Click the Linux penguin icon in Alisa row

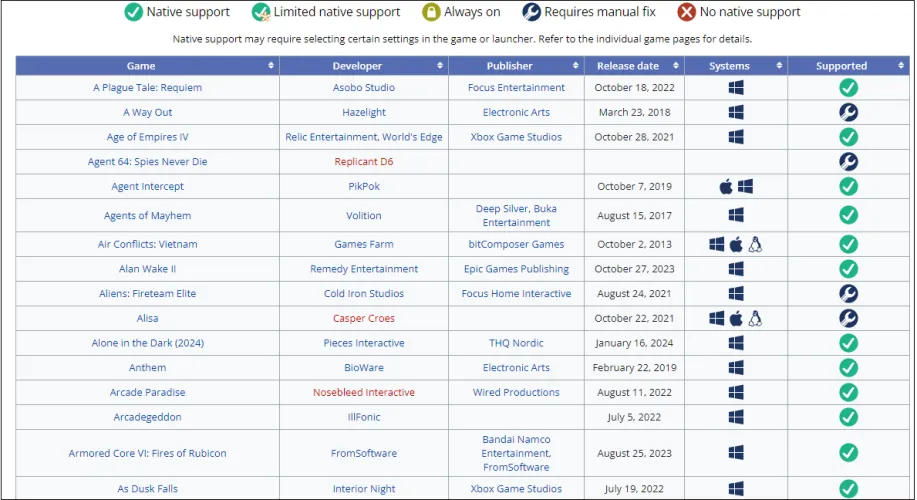click(x=755, y=319)
